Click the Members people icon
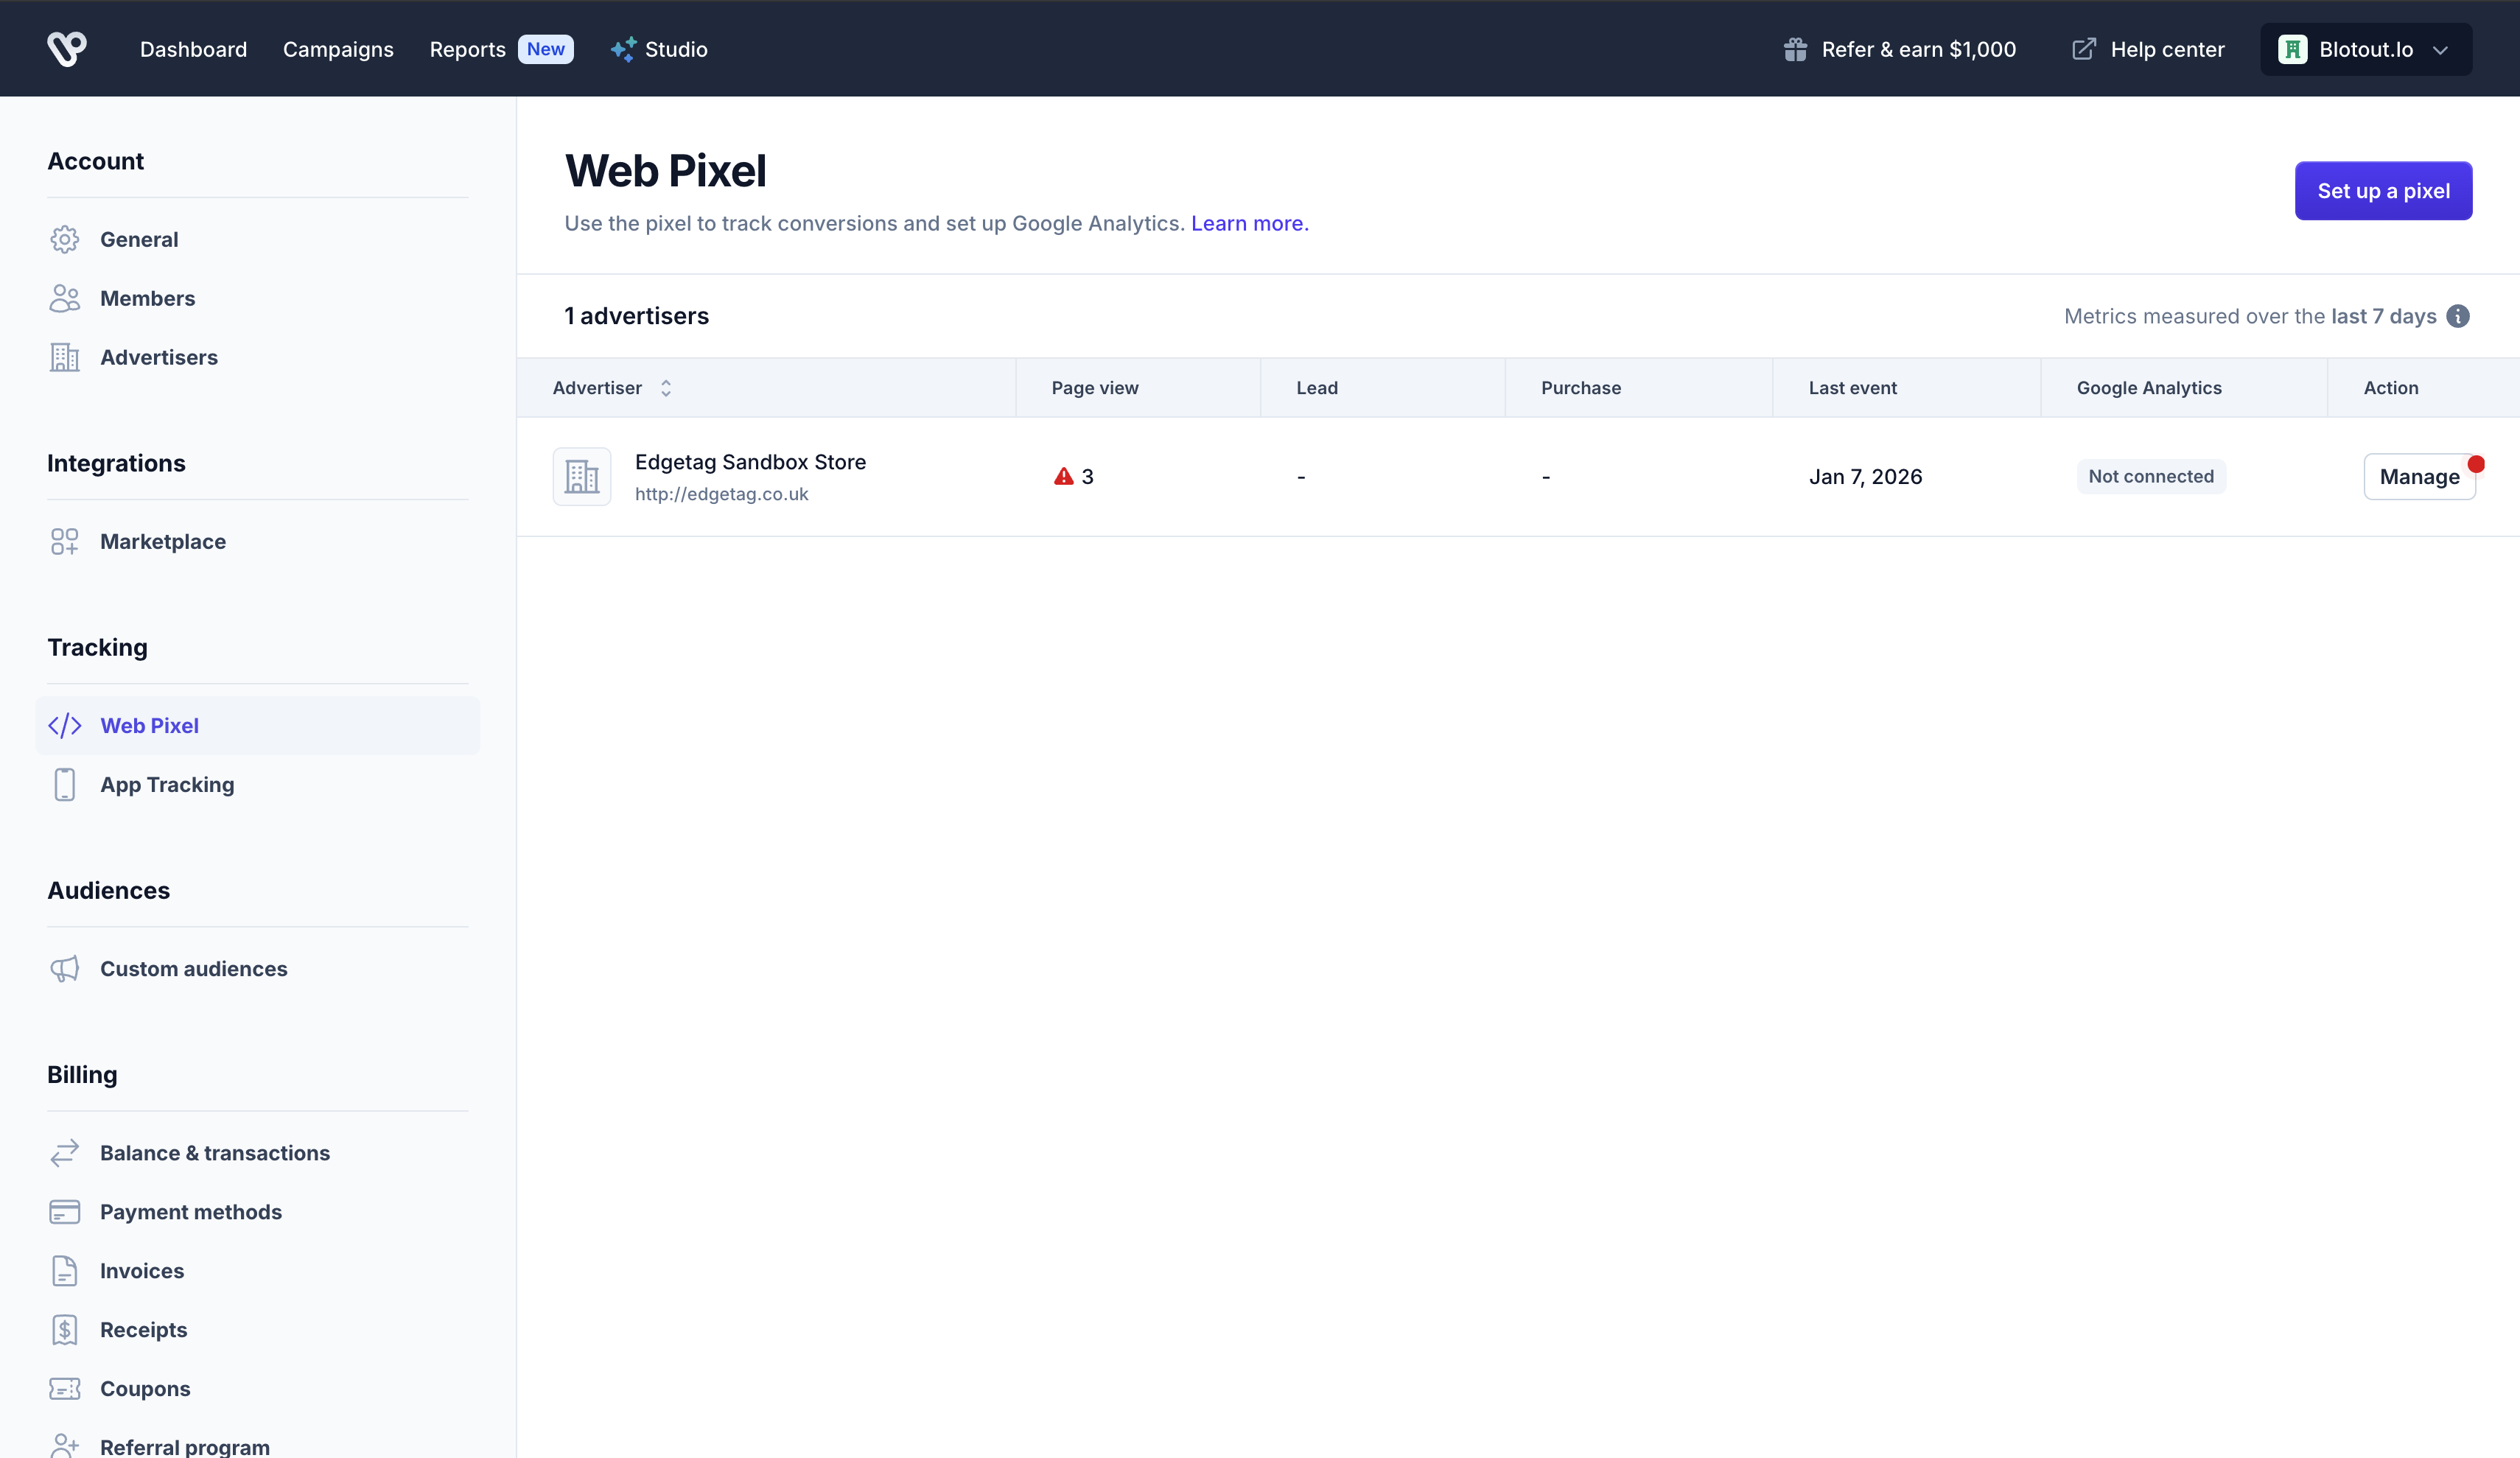Viewport: 2520px width, 1458px height. pyautogui.click(x=64, y=298)
